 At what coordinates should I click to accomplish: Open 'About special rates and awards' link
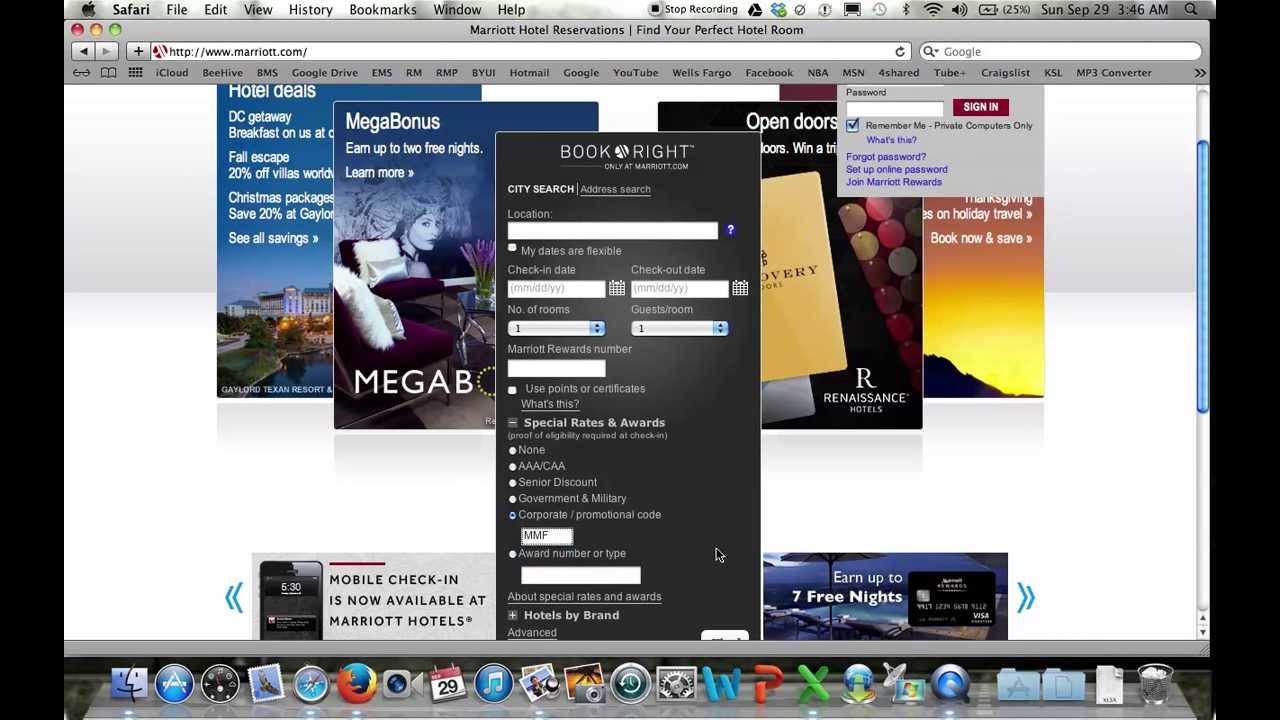584,597
